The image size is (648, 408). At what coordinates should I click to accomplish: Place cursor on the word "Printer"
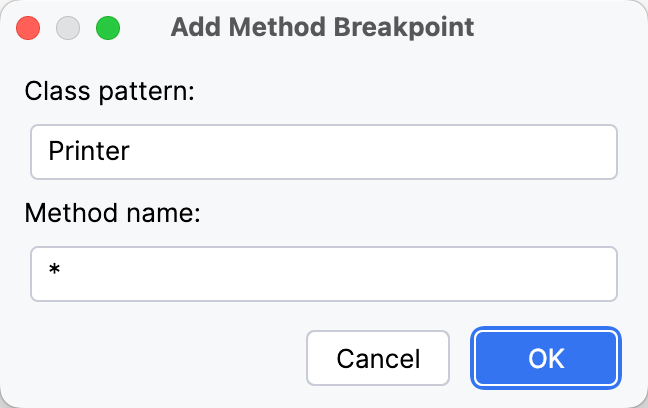click(x=89, y=152)
